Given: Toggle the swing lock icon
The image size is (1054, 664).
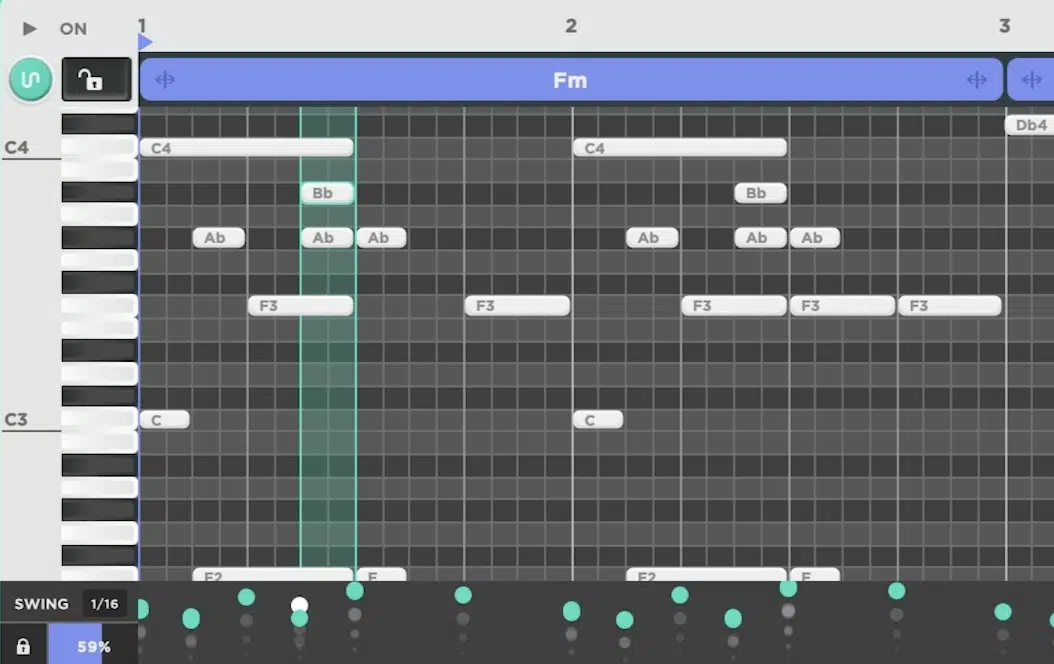Looking at the screenshot, I should (23, 646).
